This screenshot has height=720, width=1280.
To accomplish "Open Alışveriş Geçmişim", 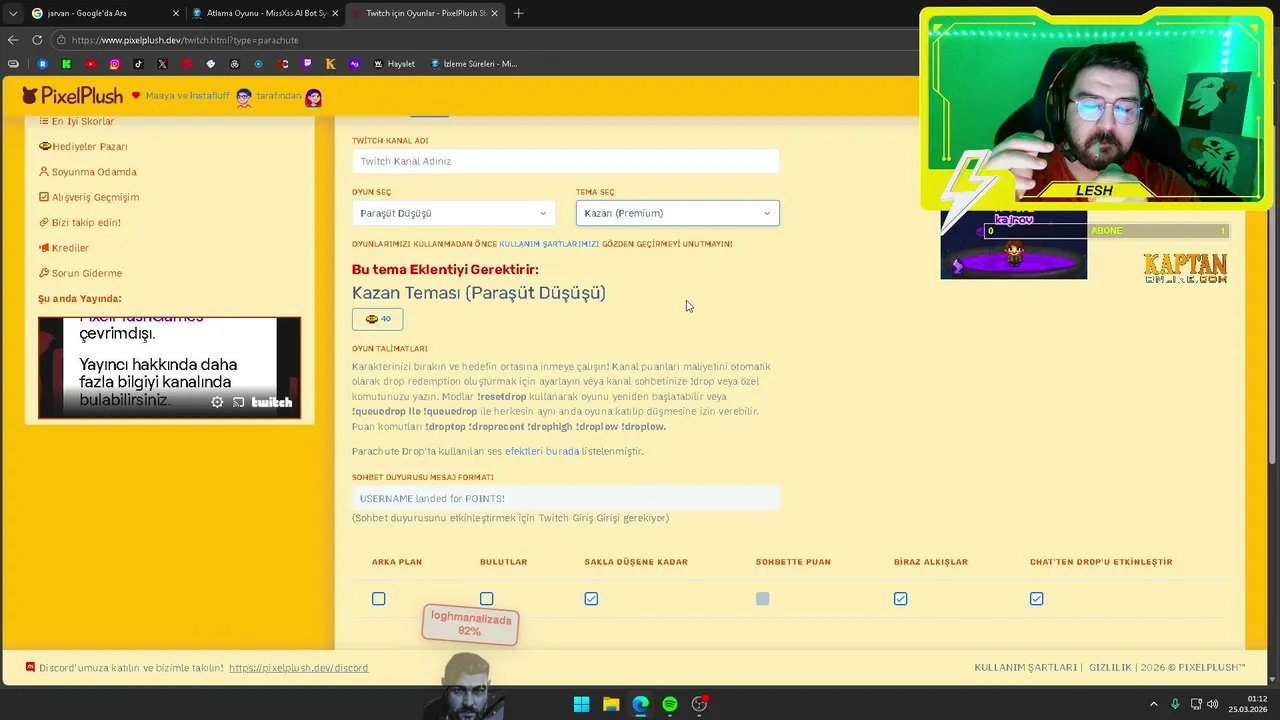I will 88,197.
